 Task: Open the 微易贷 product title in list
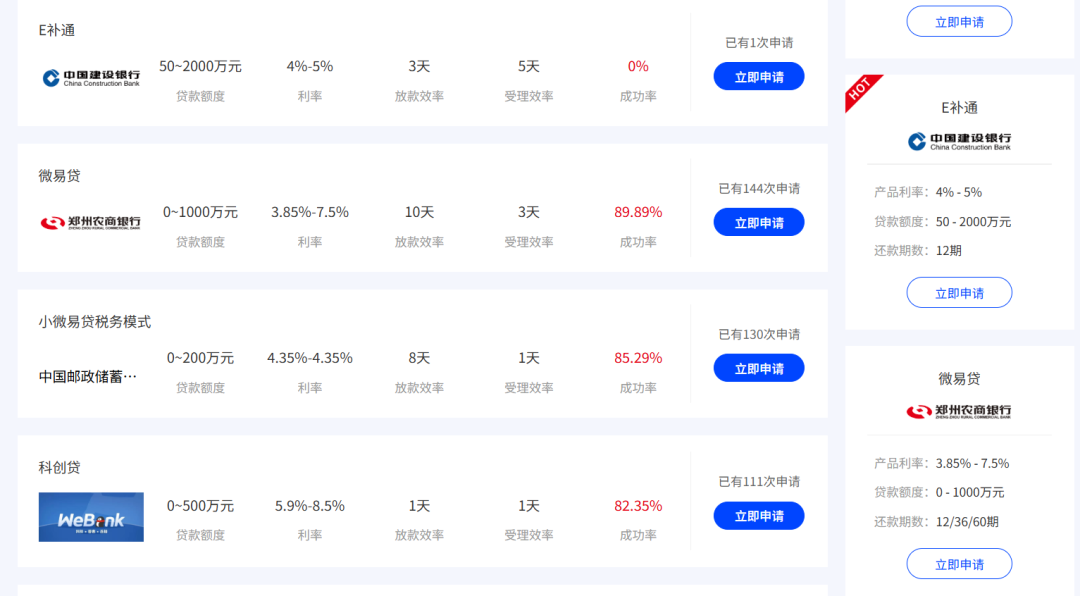click(x=60, y=176)
